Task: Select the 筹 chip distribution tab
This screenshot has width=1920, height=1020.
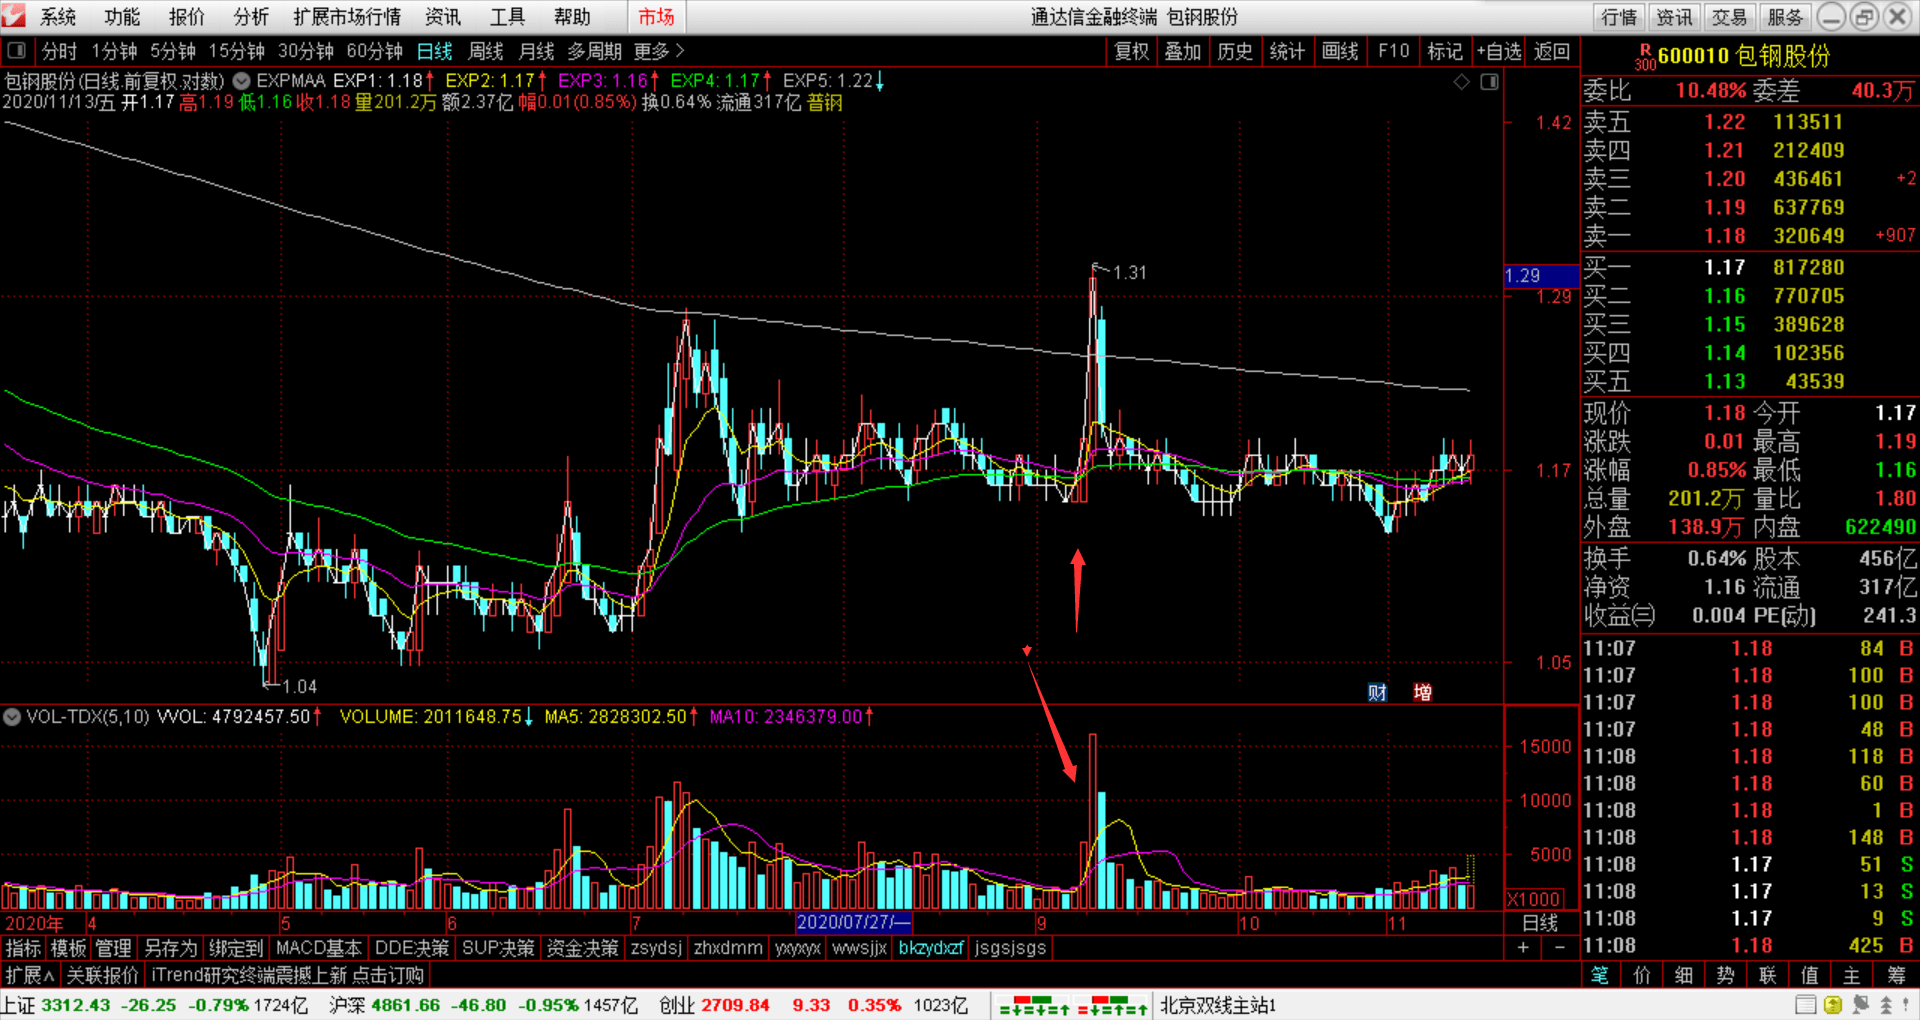Action: coord(1895,975)
